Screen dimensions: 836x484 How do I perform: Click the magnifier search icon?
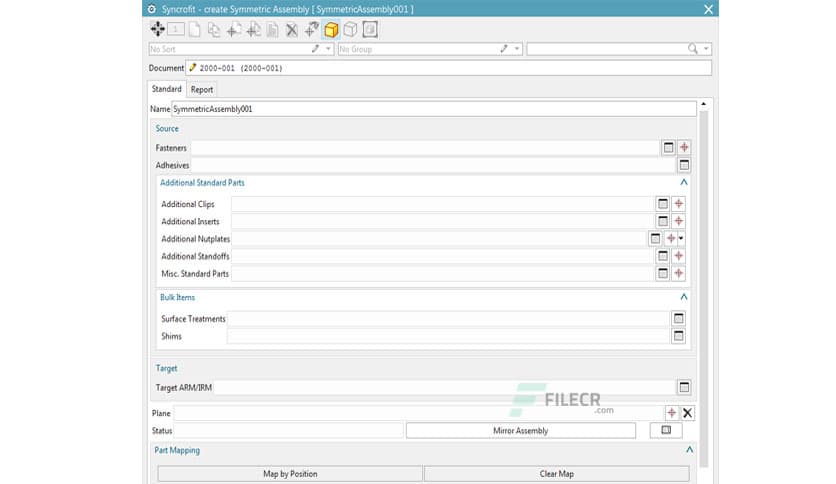(693, 49)
